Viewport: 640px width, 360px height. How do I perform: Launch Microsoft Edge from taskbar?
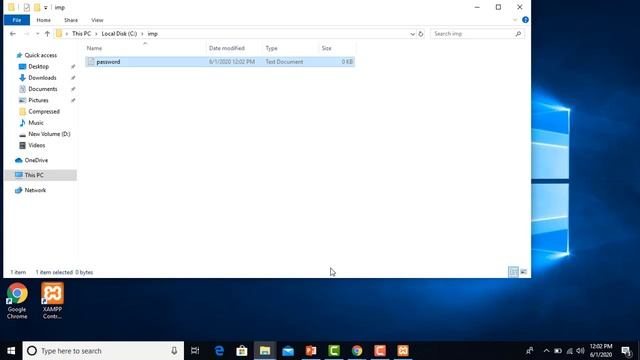point(219,351)
